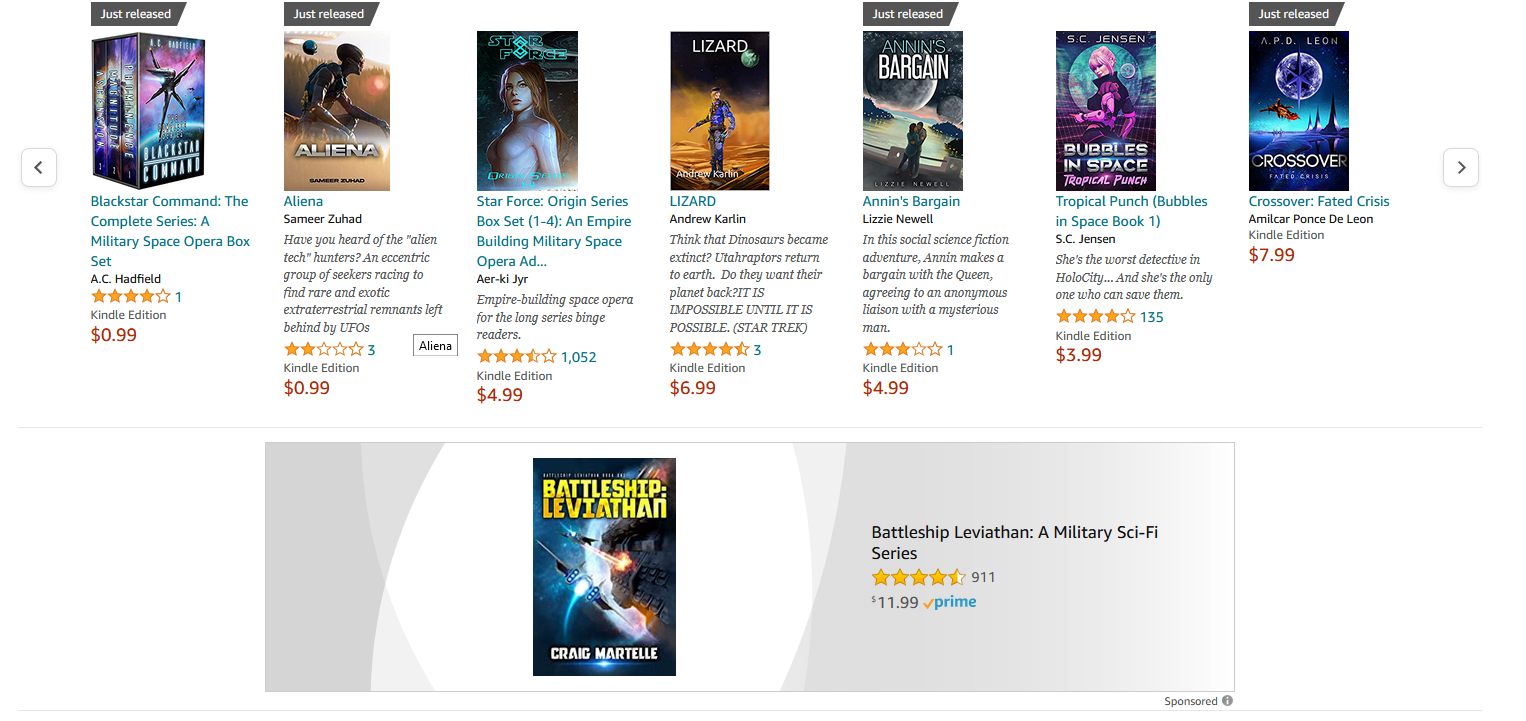Viewport: 1526px width, 721px height.
Task: Click the carousel previous arrow button
Action: pyautogui.click(x=39, y=167)
